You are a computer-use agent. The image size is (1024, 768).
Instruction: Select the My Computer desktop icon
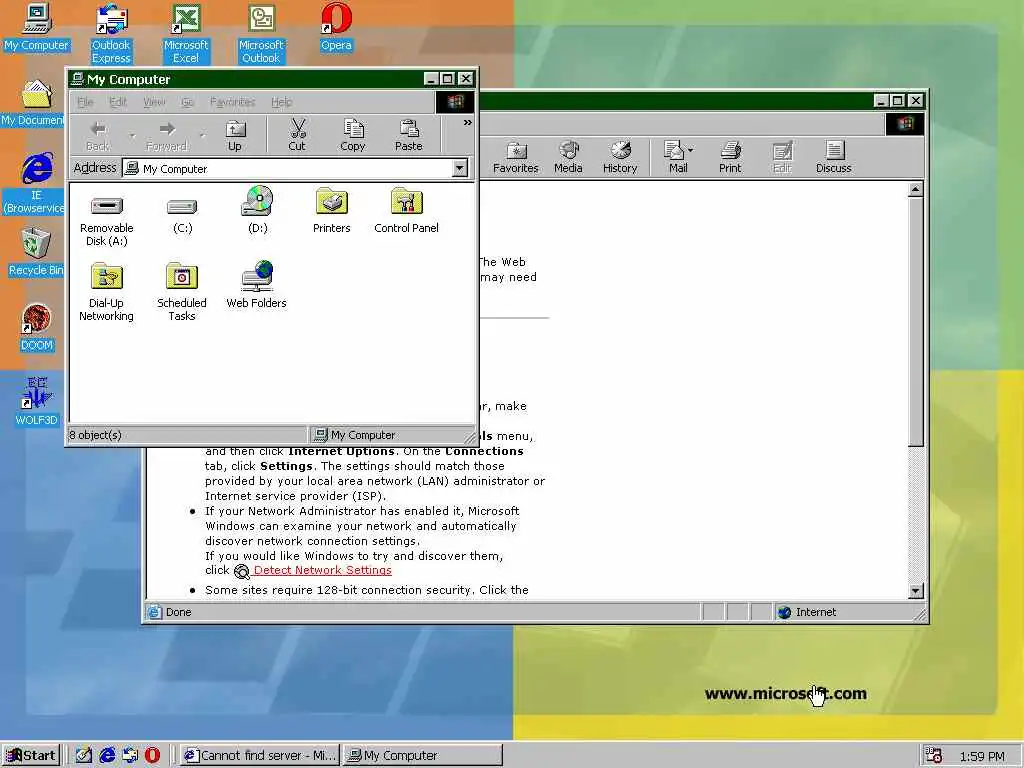36,27
